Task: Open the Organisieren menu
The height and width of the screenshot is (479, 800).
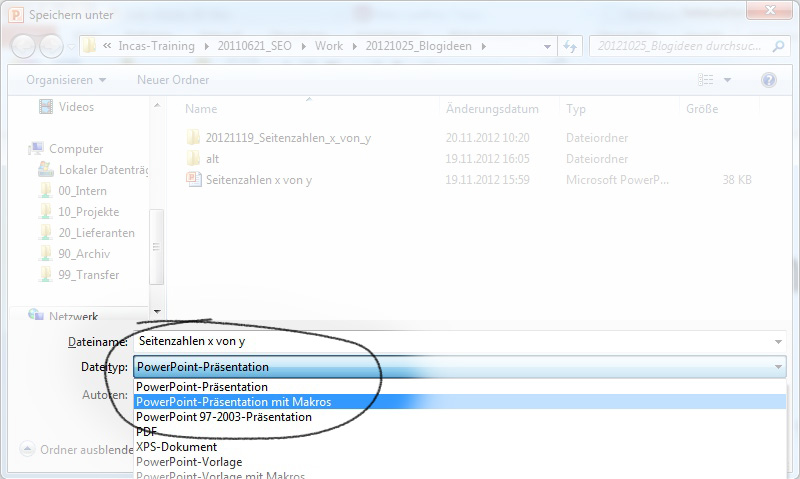Action: pos(66,80)
